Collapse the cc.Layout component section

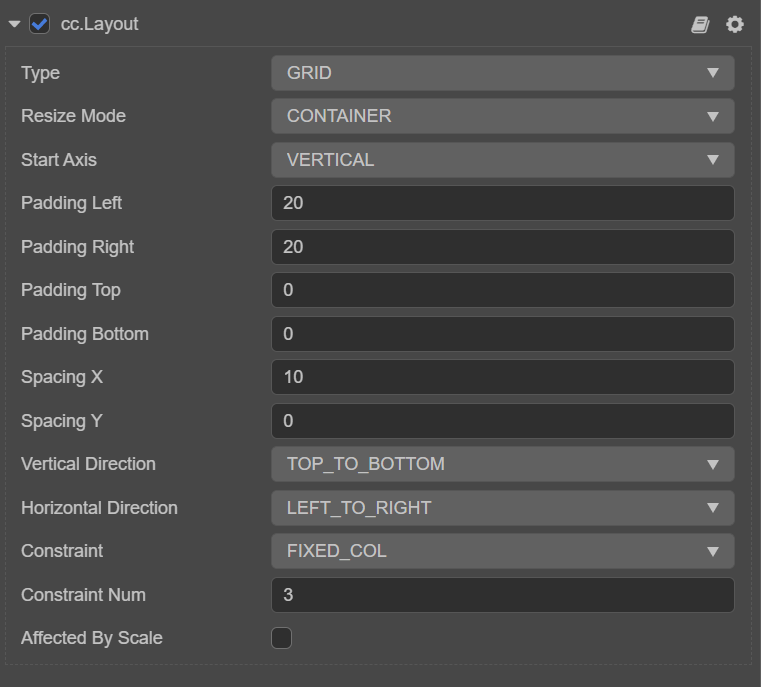click(14, 24)
